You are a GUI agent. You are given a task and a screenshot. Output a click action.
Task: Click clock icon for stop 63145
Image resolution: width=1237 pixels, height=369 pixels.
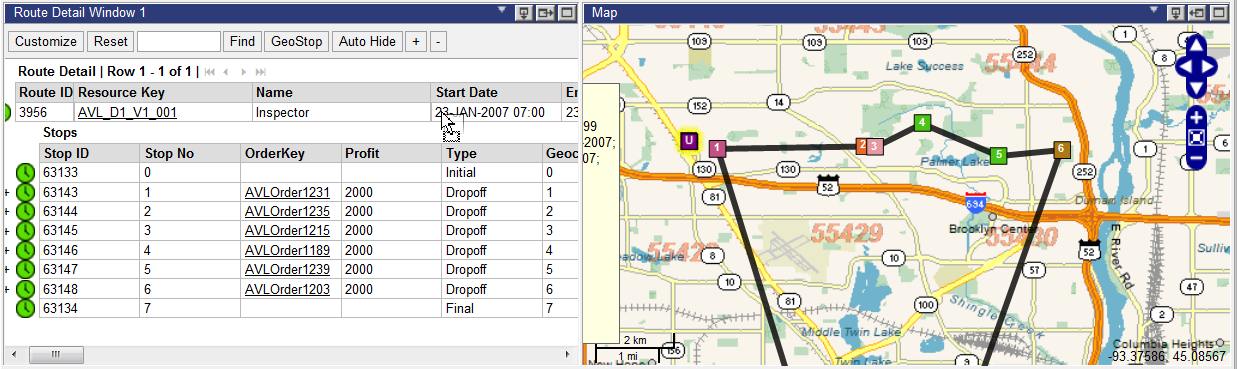tap(25, 231)
